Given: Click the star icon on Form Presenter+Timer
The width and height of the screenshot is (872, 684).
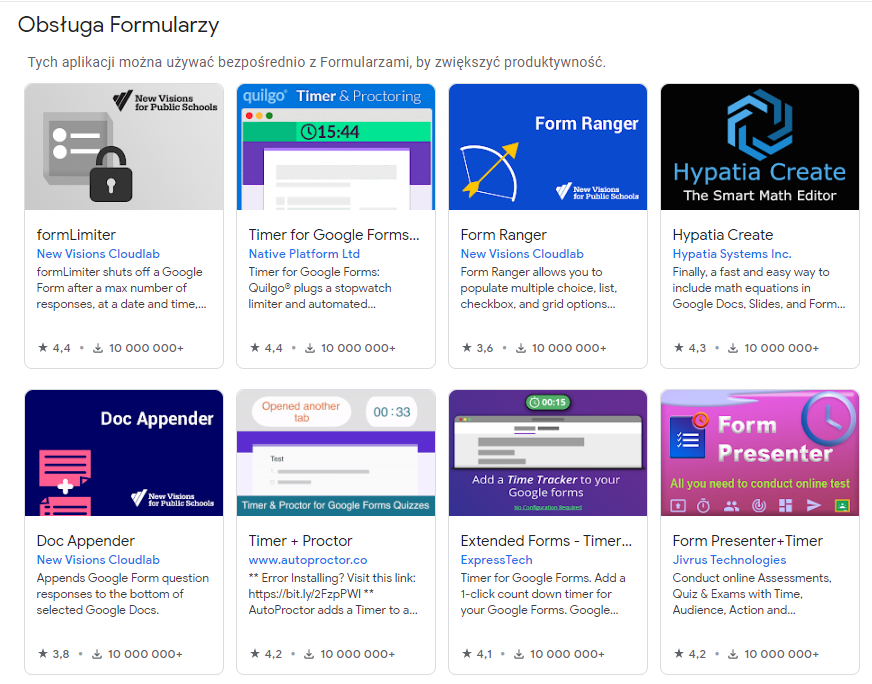Looking at the screenshot, I should 678,653.
